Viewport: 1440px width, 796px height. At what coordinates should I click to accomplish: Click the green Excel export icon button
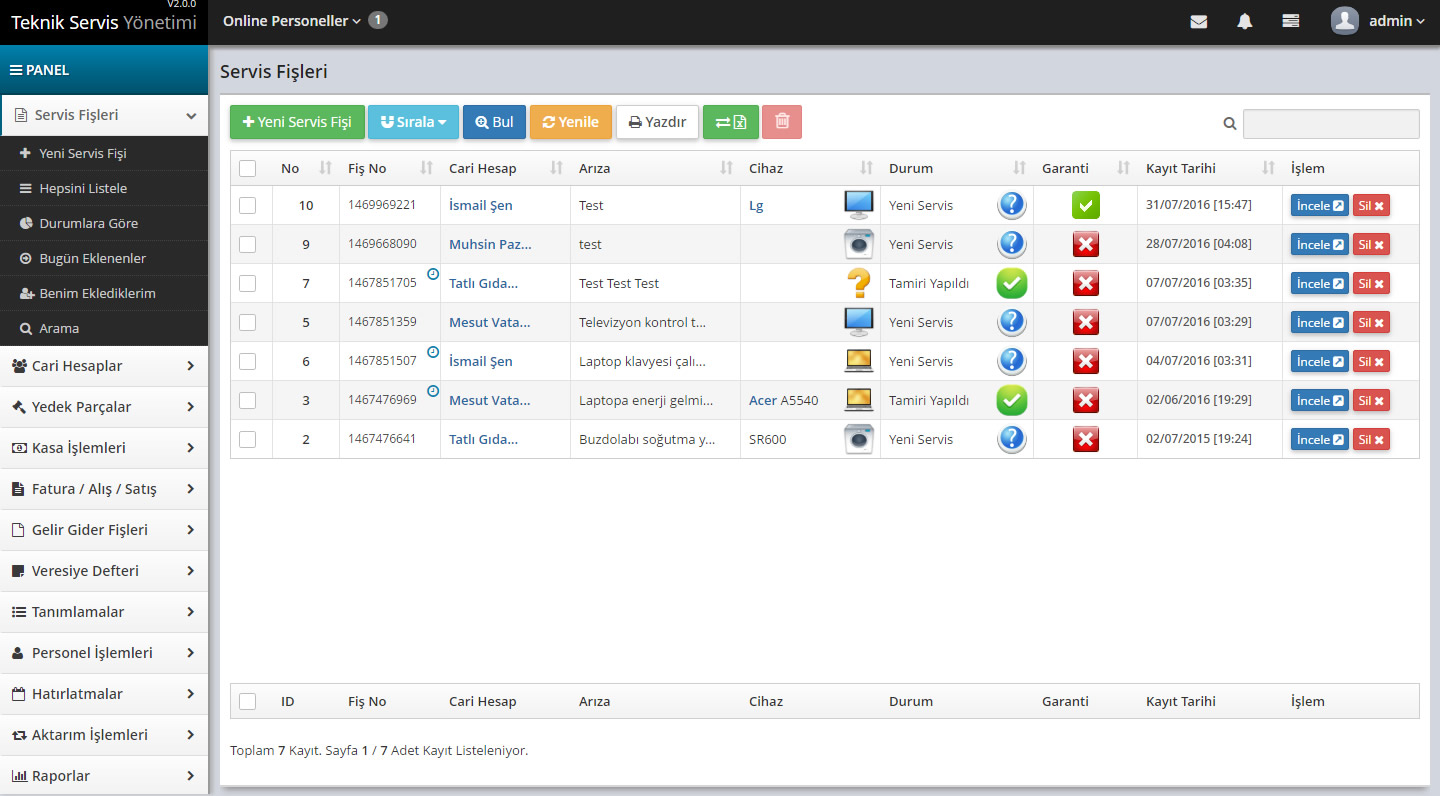[x=730, y=122]
